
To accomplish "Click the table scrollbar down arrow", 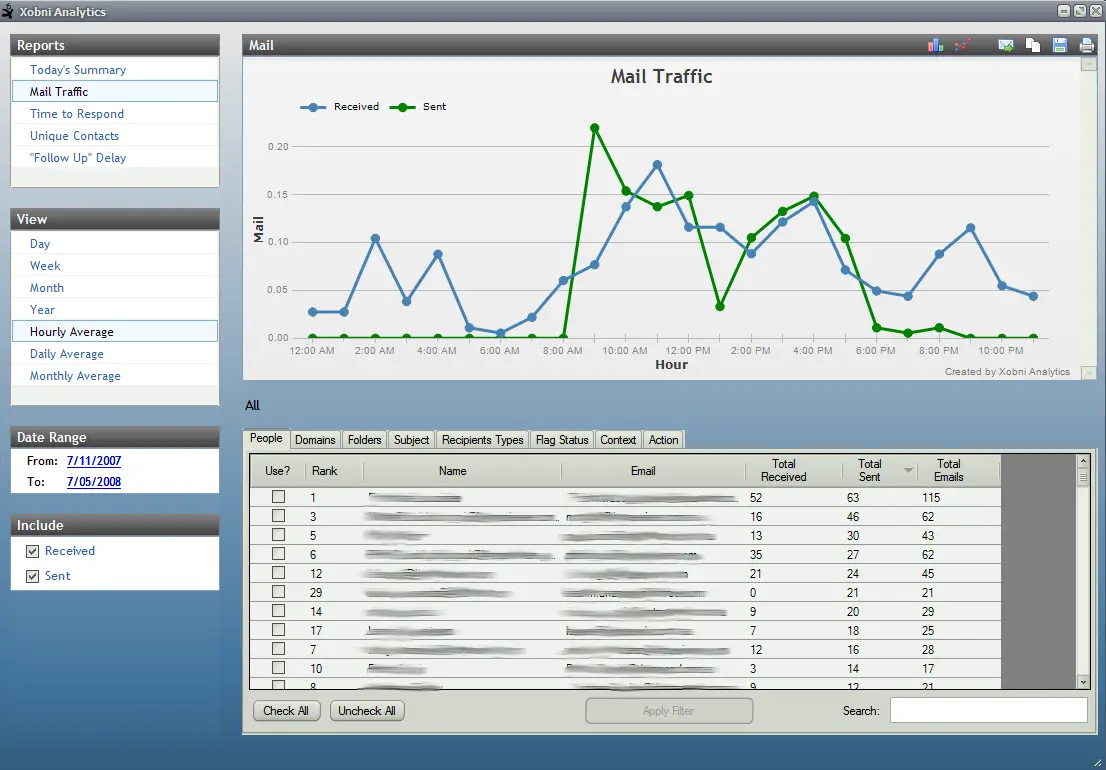I will (x=1083, y=683).
